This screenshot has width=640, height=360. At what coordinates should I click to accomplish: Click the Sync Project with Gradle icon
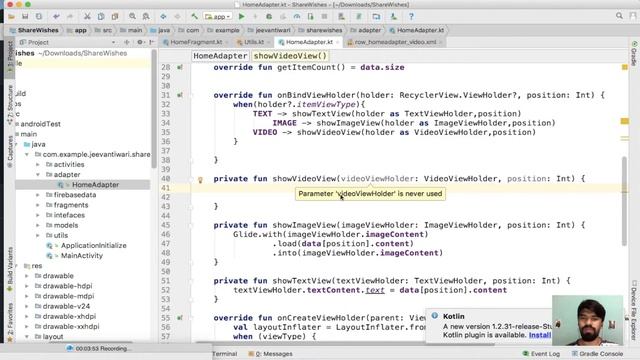(x=359, y=17)
